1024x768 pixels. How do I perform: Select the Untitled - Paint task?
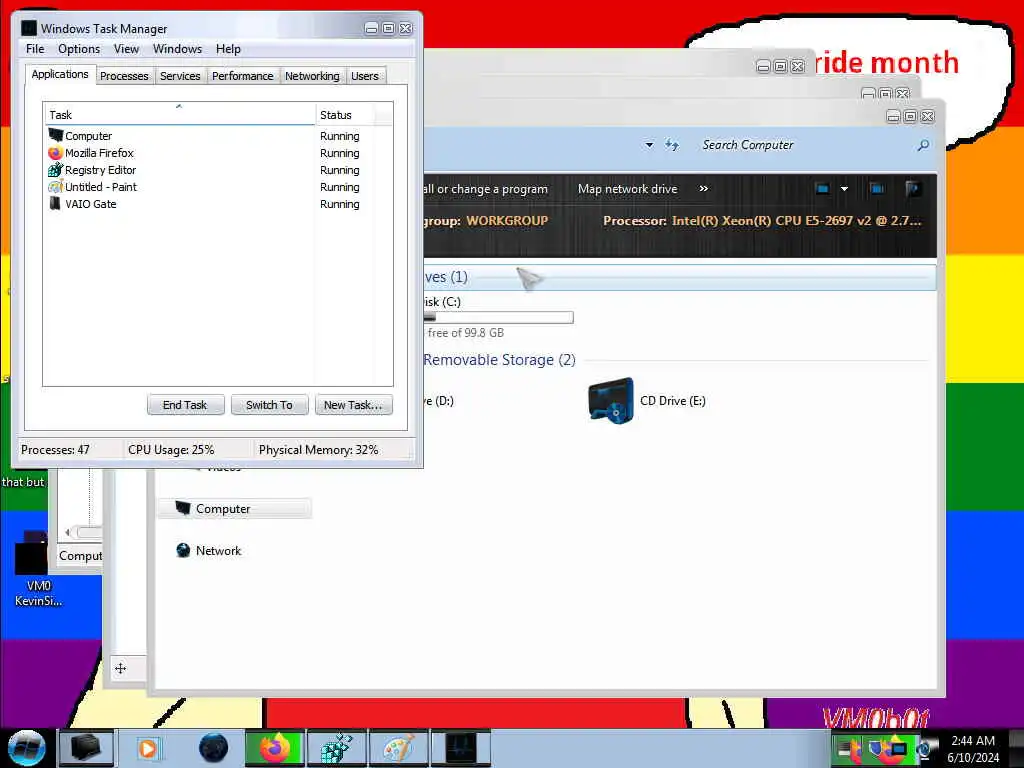point(217,187)
